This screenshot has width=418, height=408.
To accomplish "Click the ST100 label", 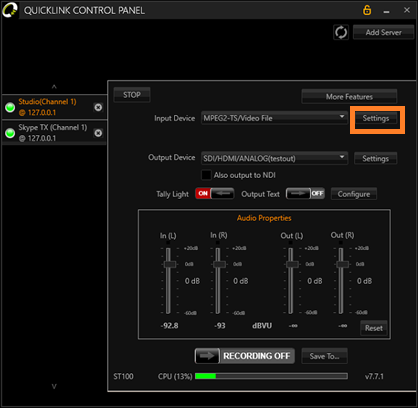I will 123,376.
